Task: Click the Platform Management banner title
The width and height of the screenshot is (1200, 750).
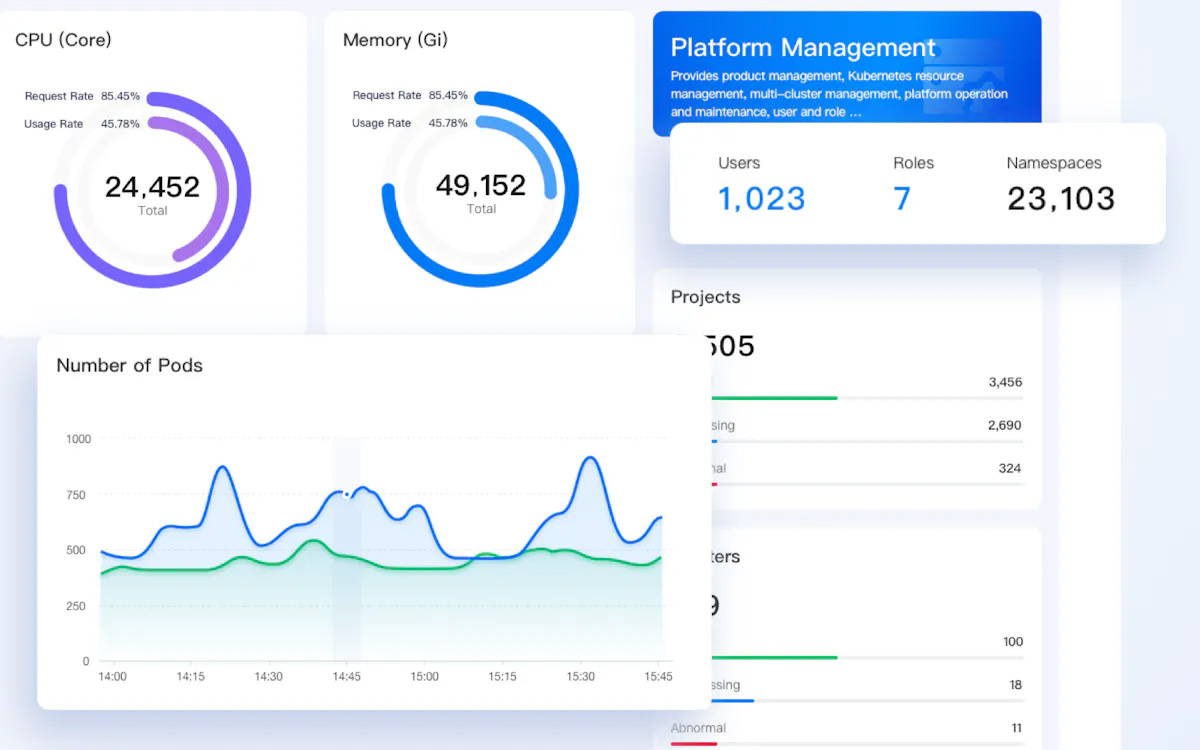Action: (803, 48)
